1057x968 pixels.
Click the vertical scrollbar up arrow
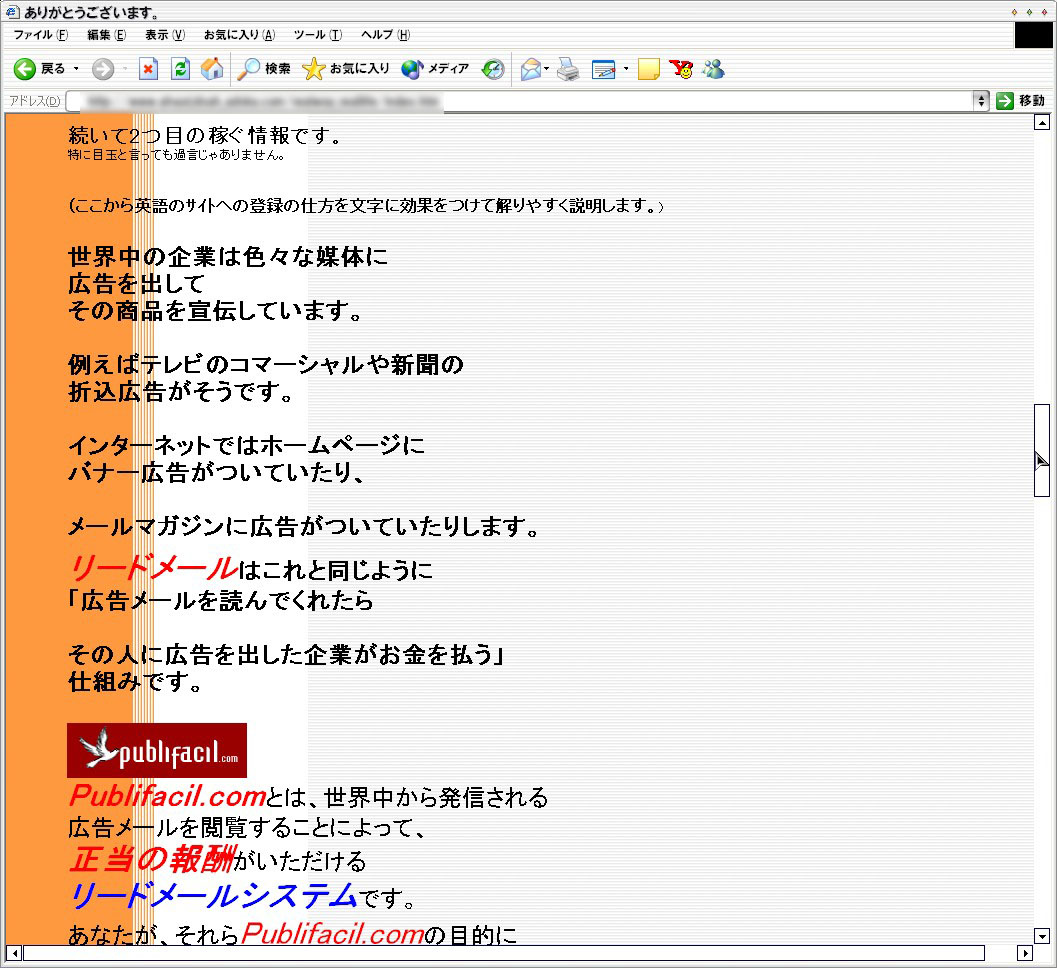coord(1041,123)
